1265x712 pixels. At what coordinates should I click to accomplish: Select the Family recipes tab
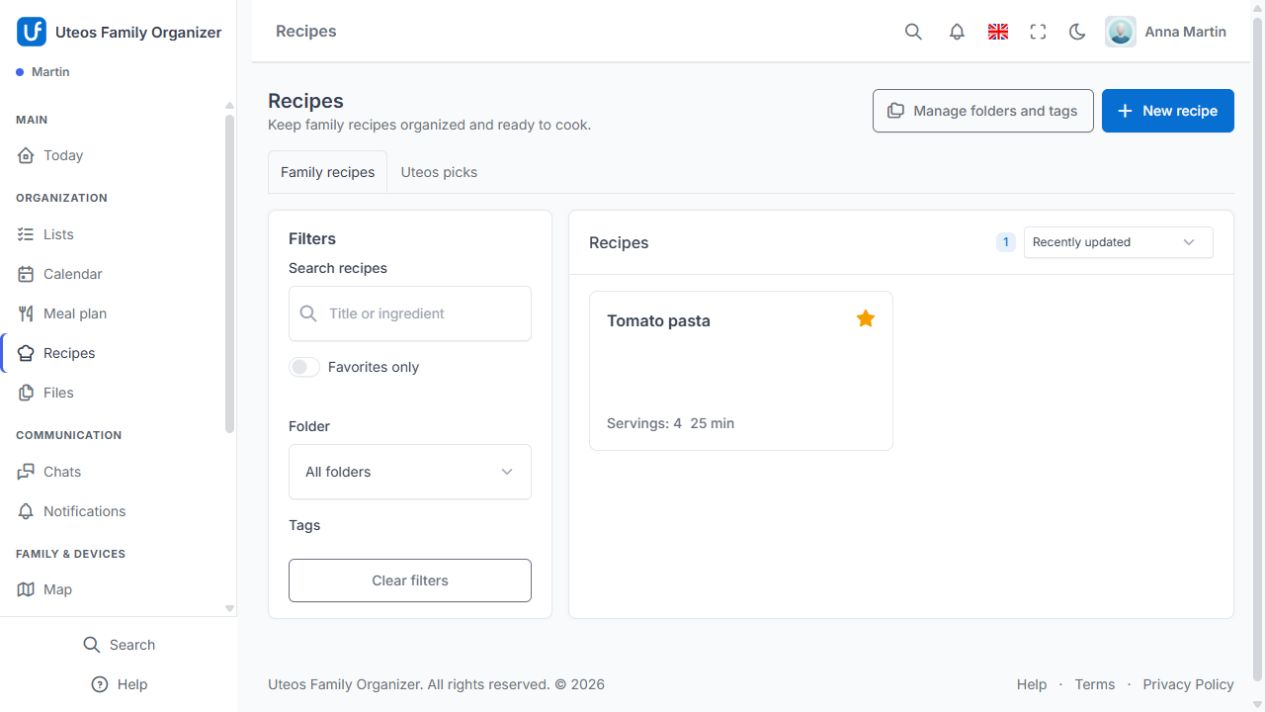coord(328,172)
